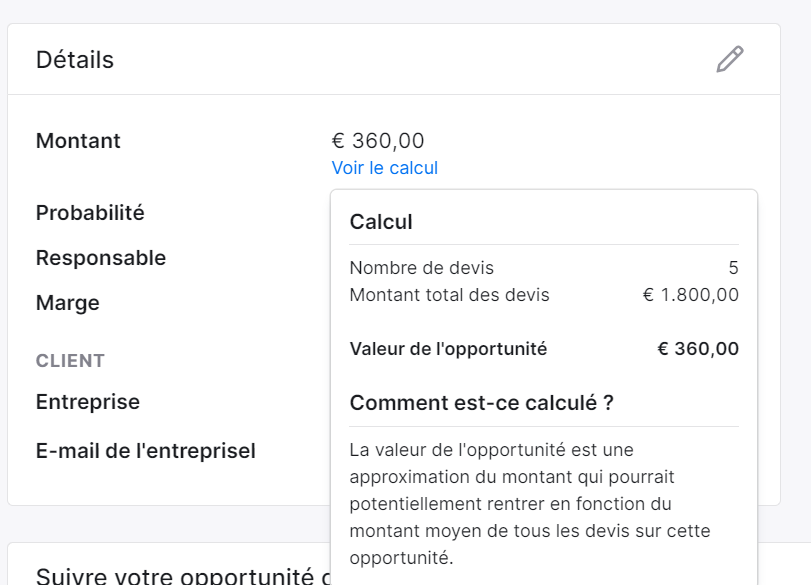Viewport: 811px width, 585px height.
Task: Click the bold € 360,00 opportunity value
Action: 698,349
